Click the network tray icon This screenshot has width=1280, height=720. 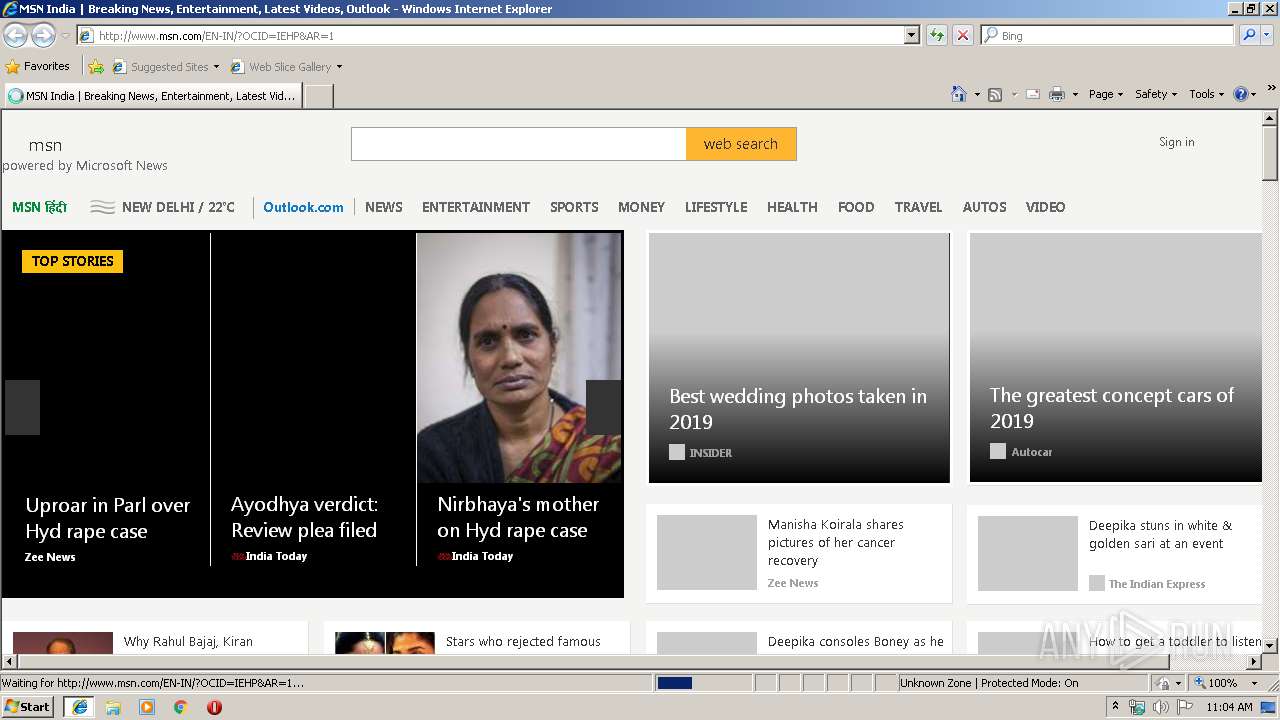(1137, 707)
